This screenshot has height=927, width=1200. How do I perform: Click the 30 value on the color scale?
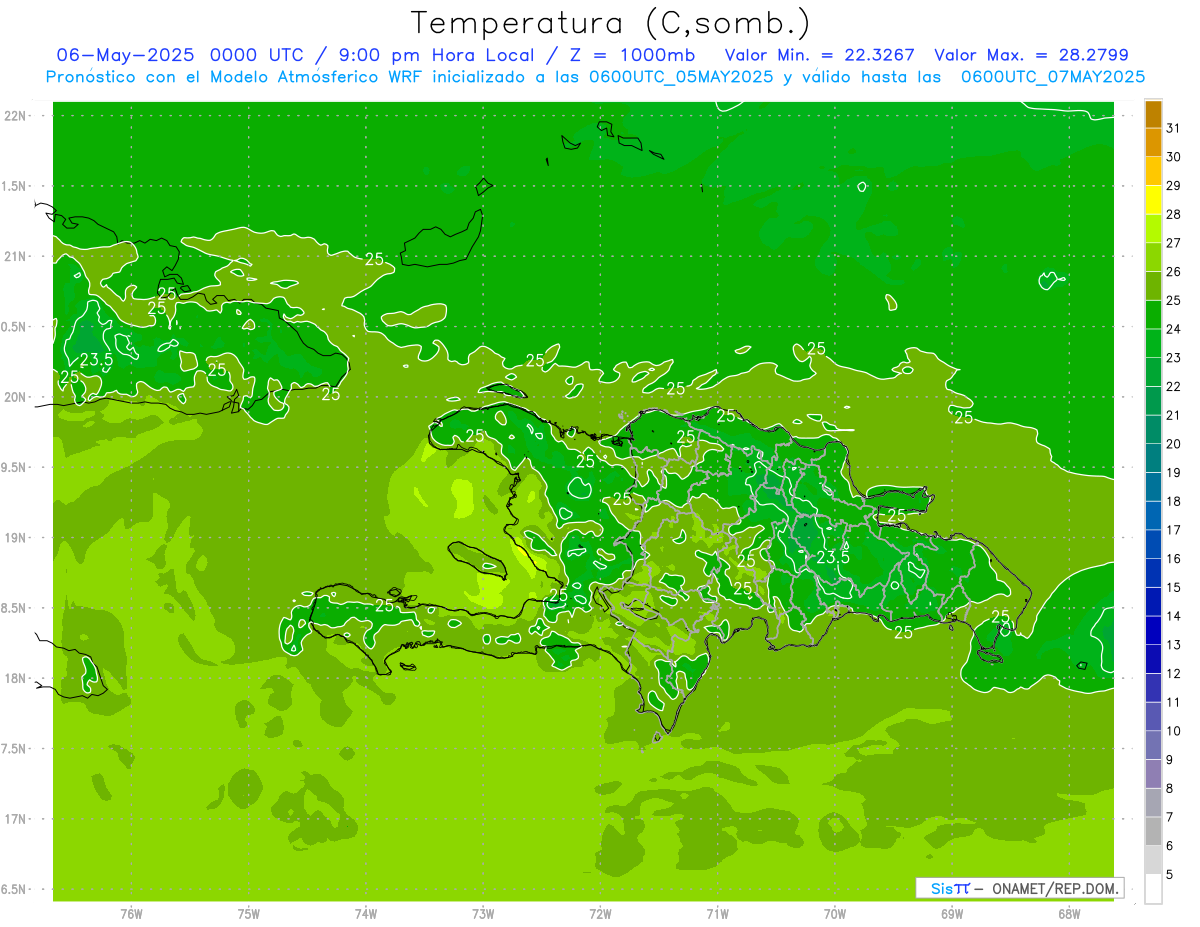[x=1173, y=157]
